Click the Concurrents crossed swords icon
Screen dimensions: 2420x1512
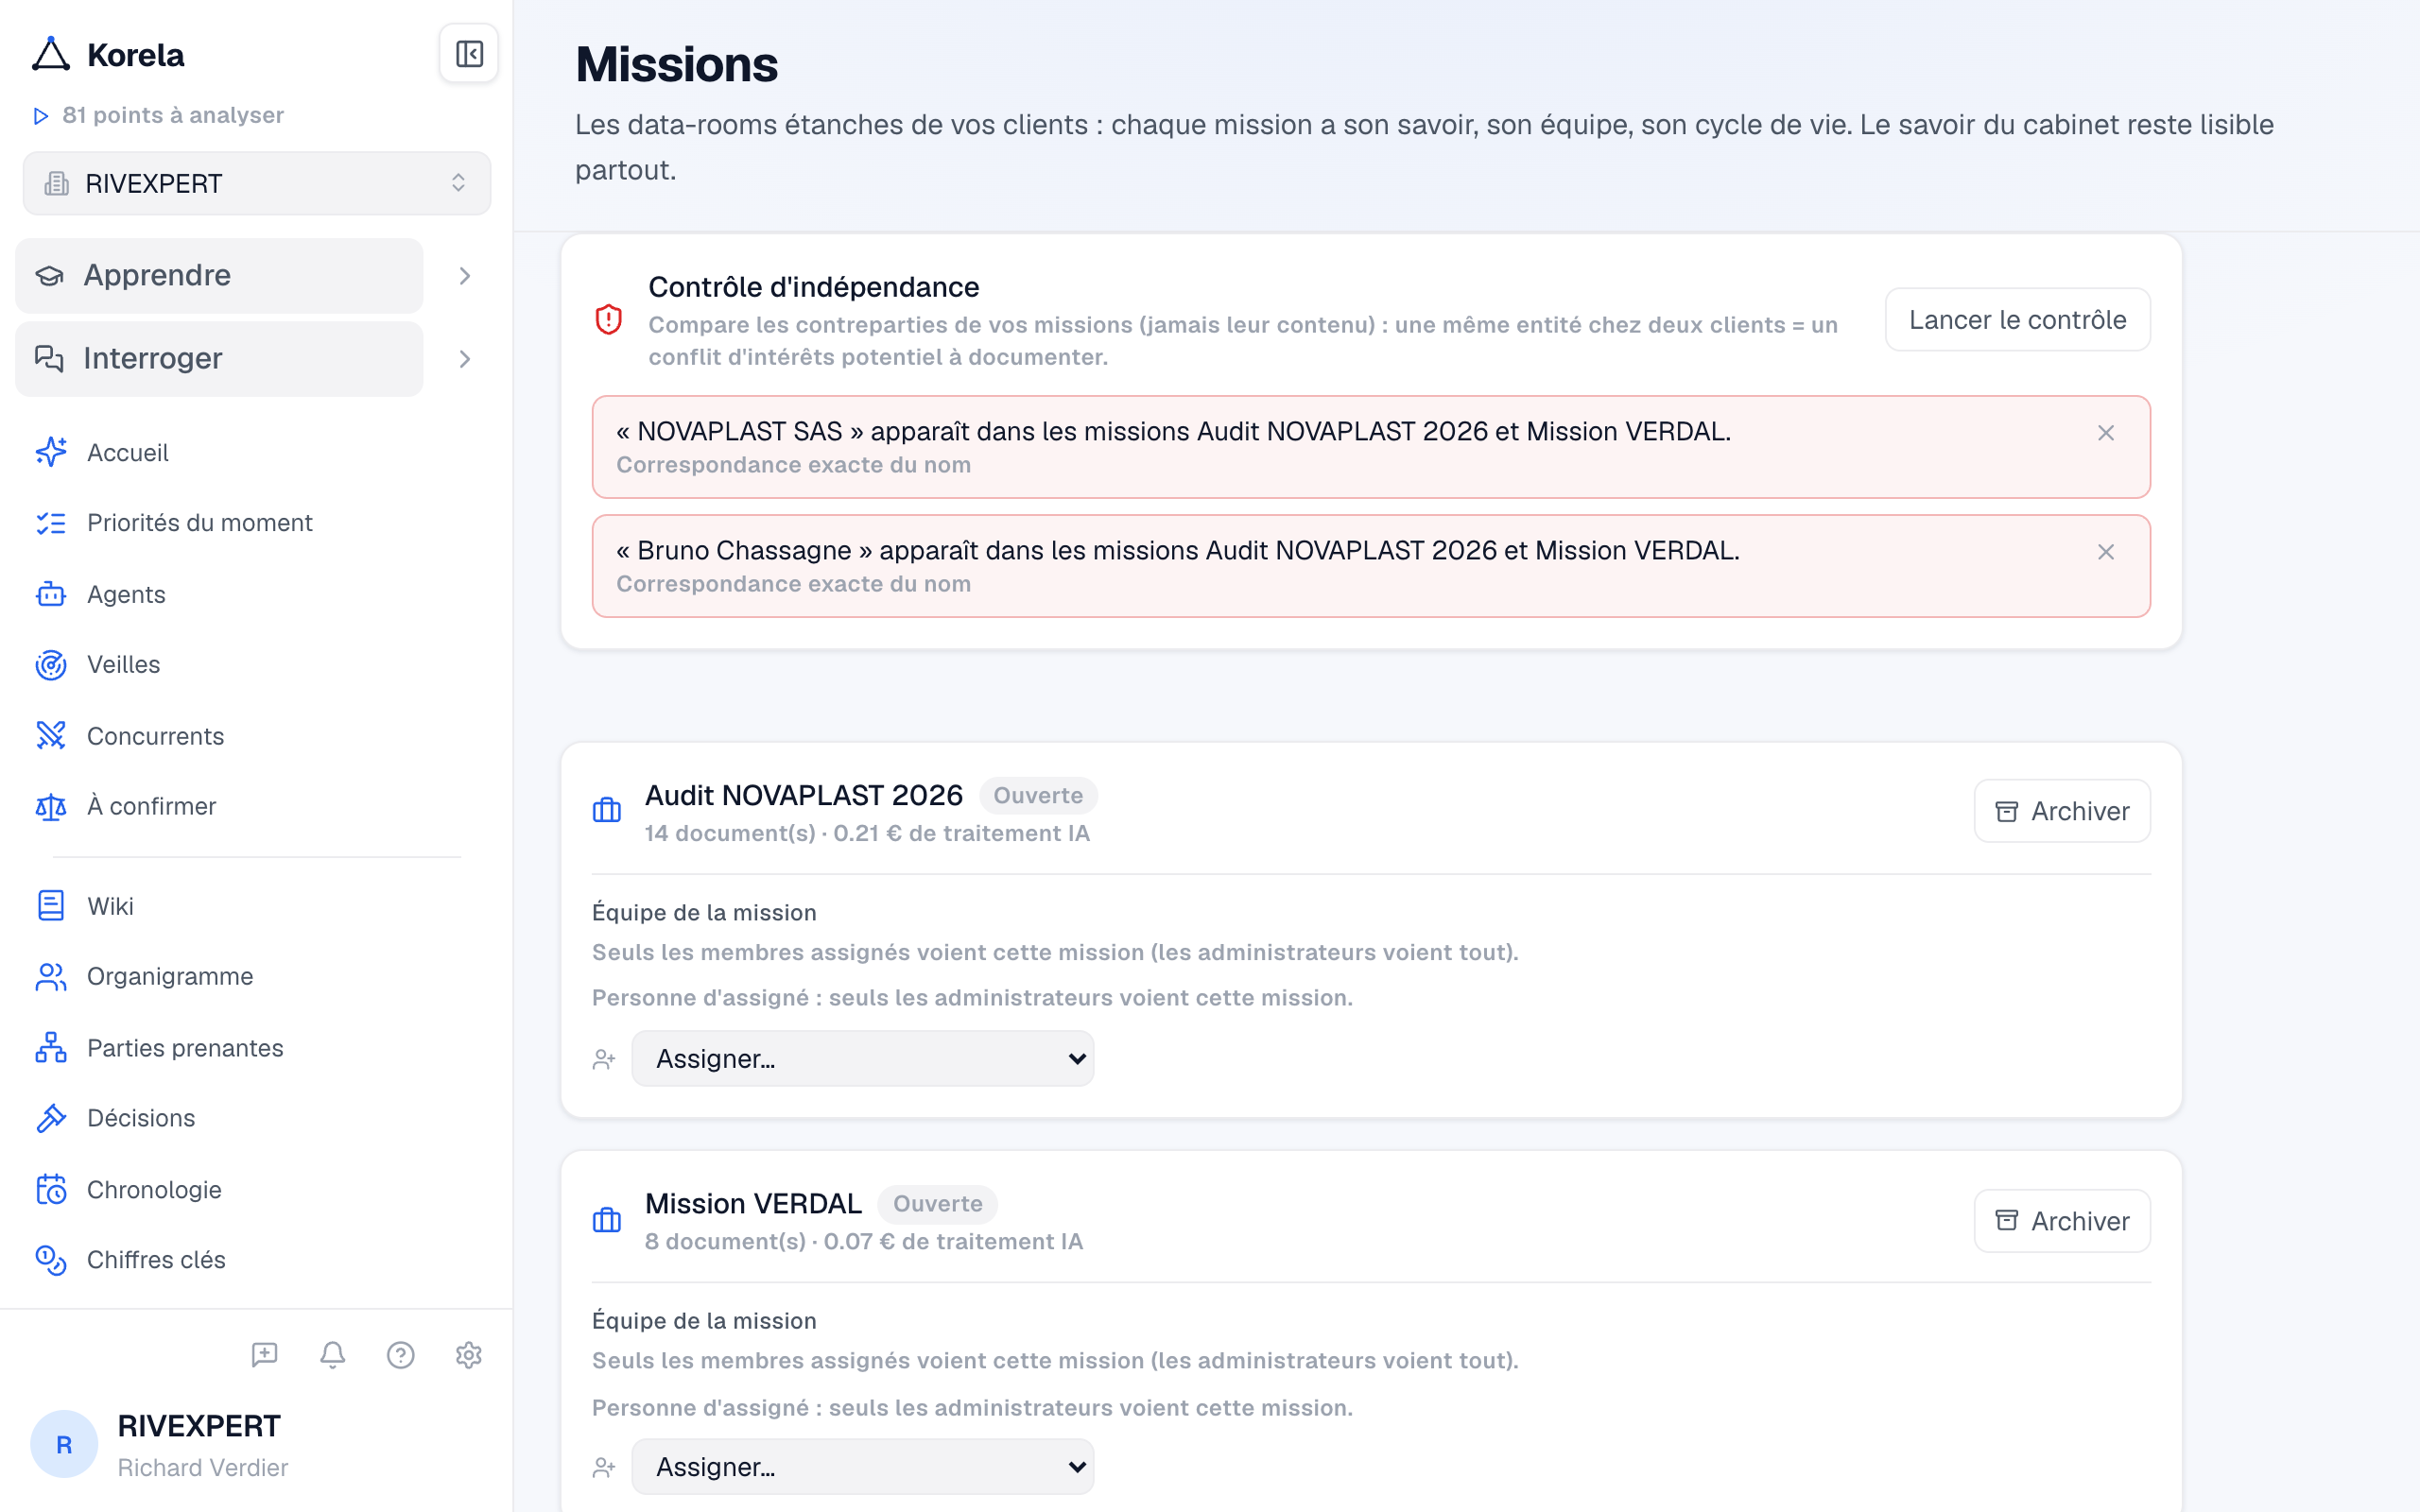click(x=51, y=736)
